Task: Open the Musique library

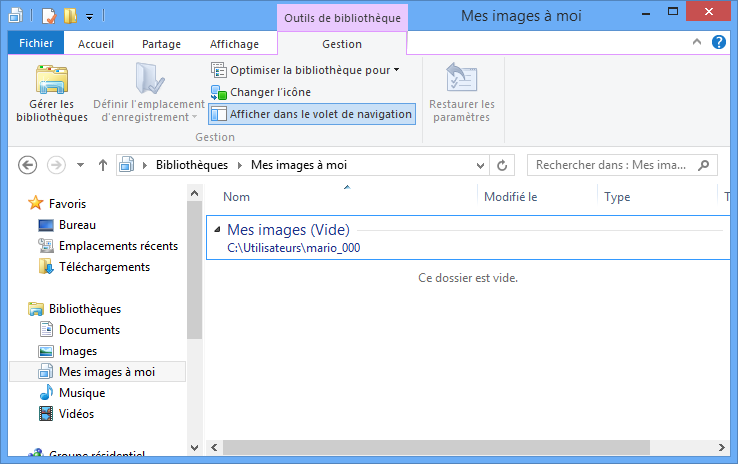Action: [x=82, y=393]
